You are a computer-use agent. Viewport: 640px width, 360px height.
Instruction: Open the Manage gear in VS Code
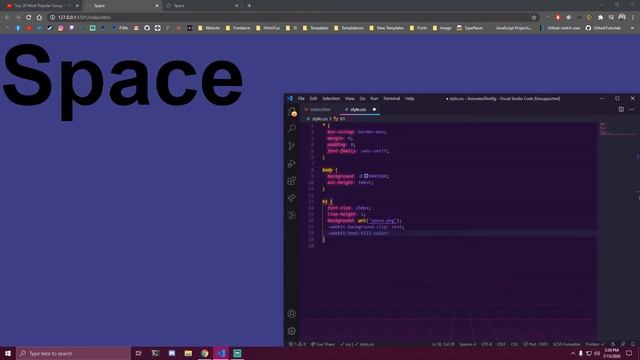292,331
